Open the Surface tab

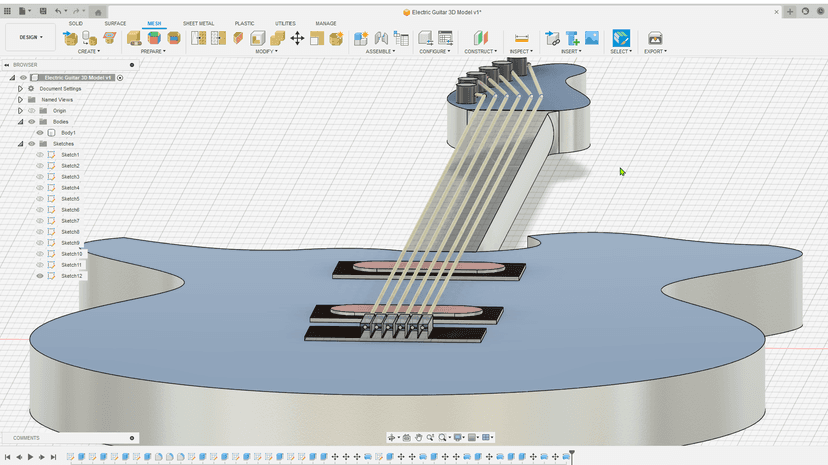point(115,22)
